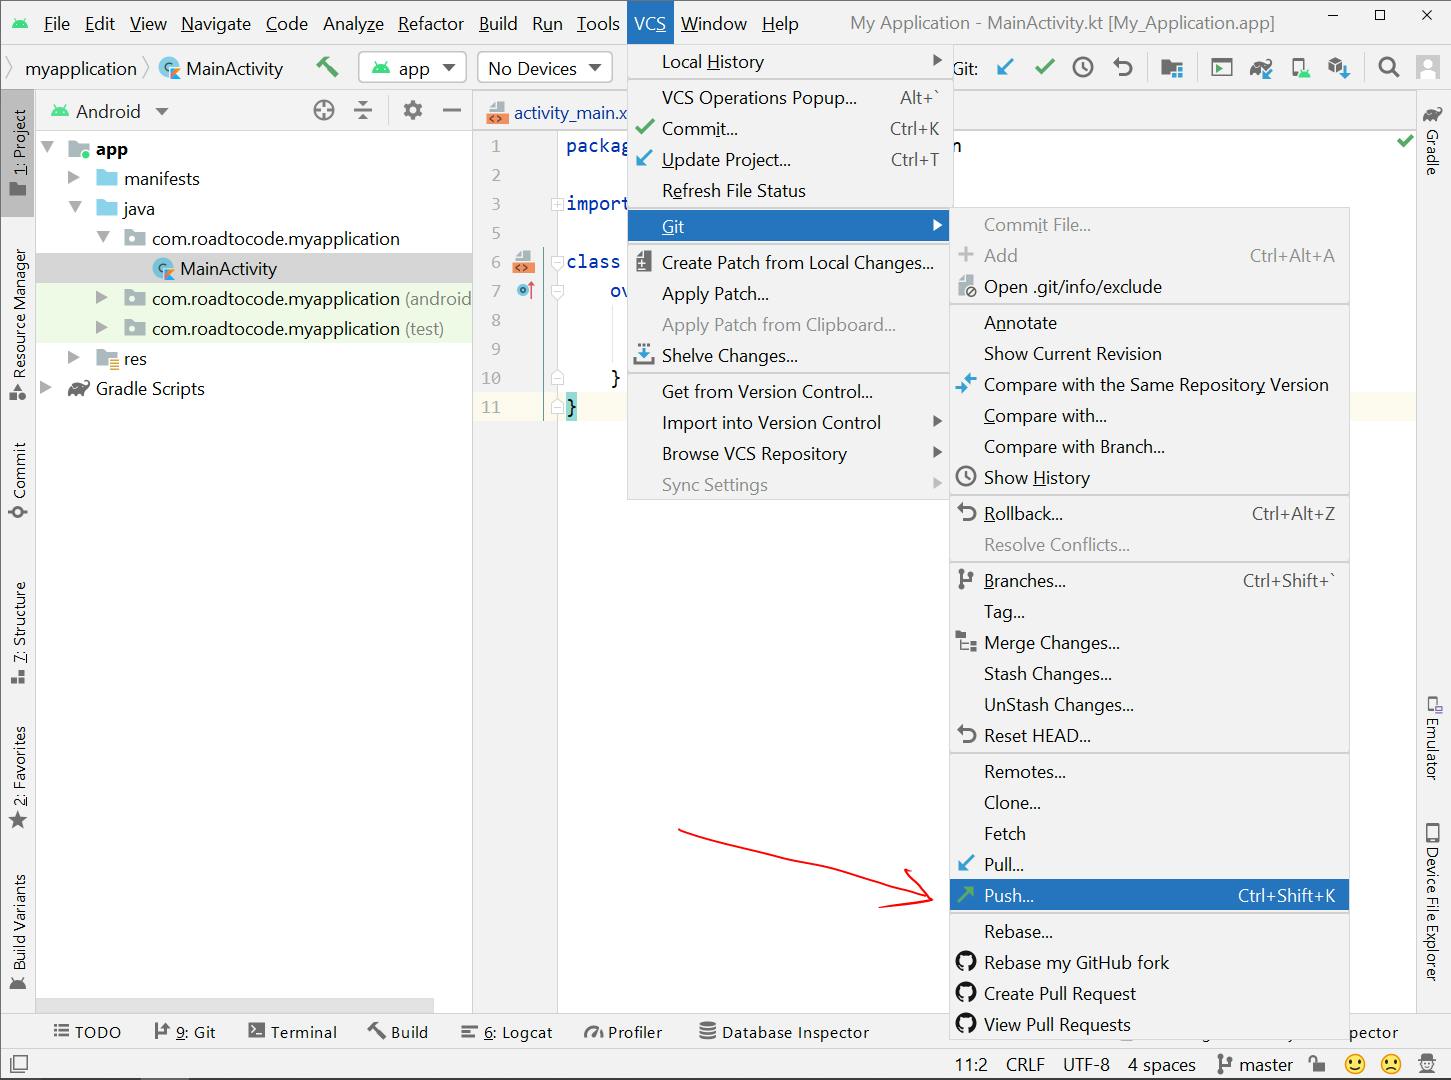Switch to activity_main.xml editor tab
The width and height of the screenshot is (1451, 1080).
click(556, 112)
